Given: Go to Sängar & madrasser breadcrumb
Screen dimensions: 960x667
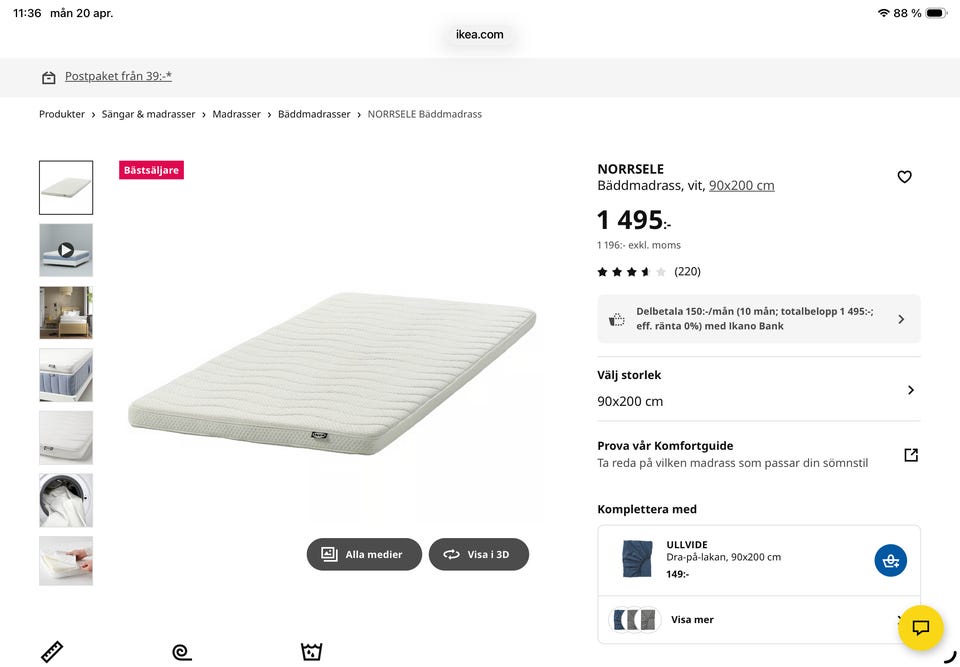Looking at the screenshot, I should (148, 114).
